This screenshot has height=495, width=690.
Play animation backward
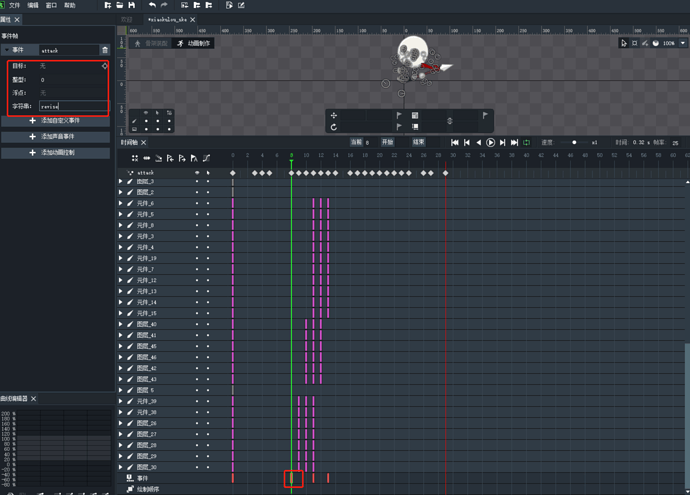[x=479, y=143]
